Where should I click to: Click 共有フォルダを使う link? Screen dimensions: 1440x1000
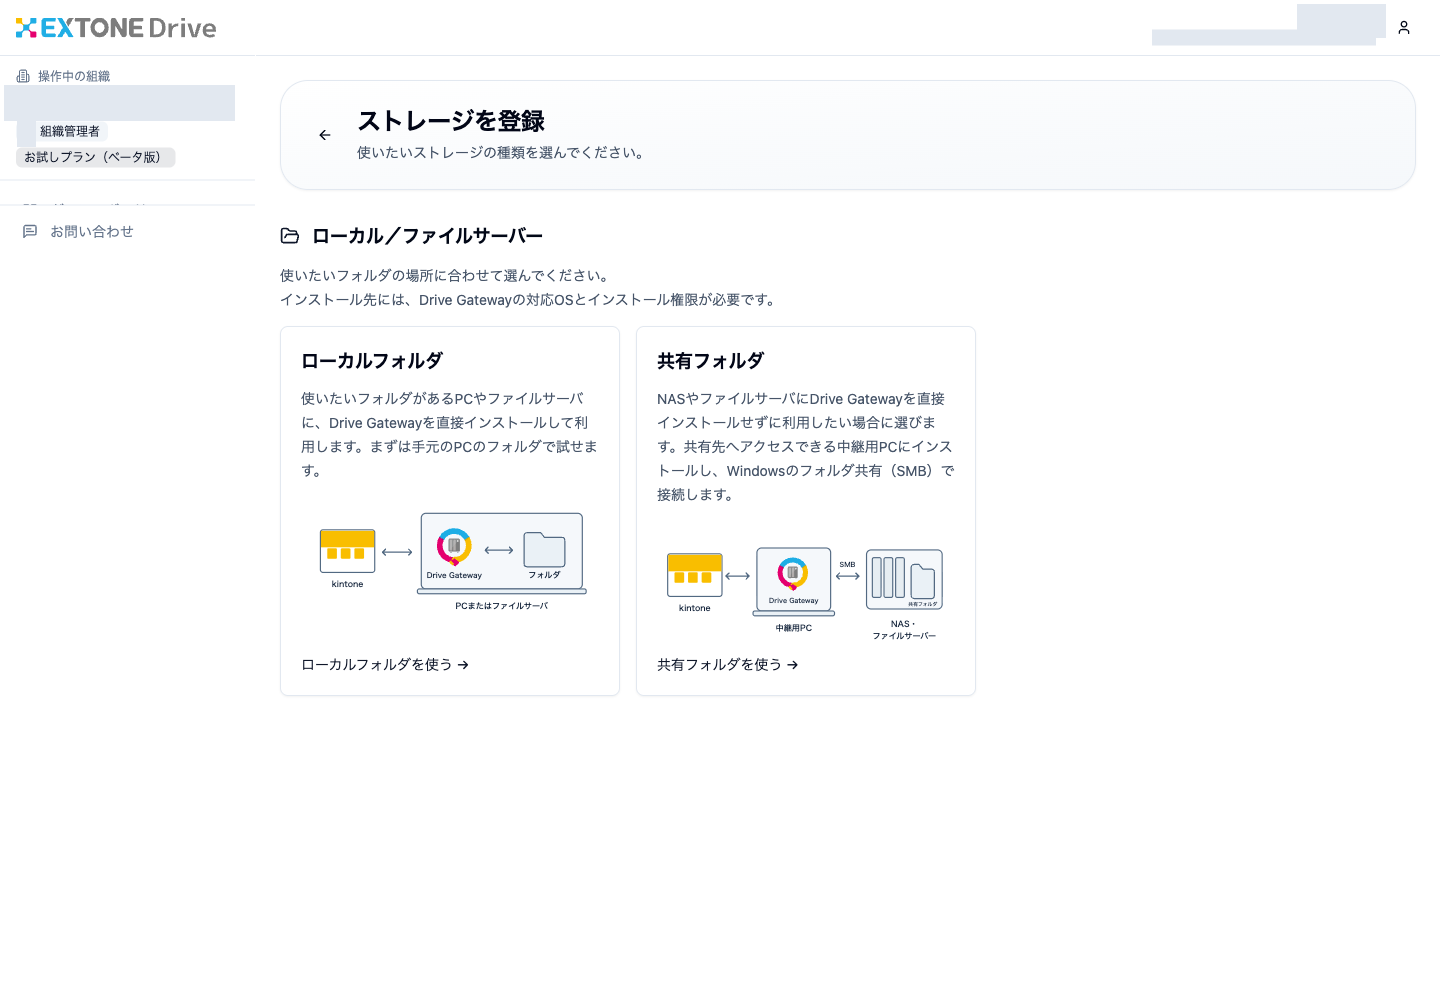(x=728, y=665)
